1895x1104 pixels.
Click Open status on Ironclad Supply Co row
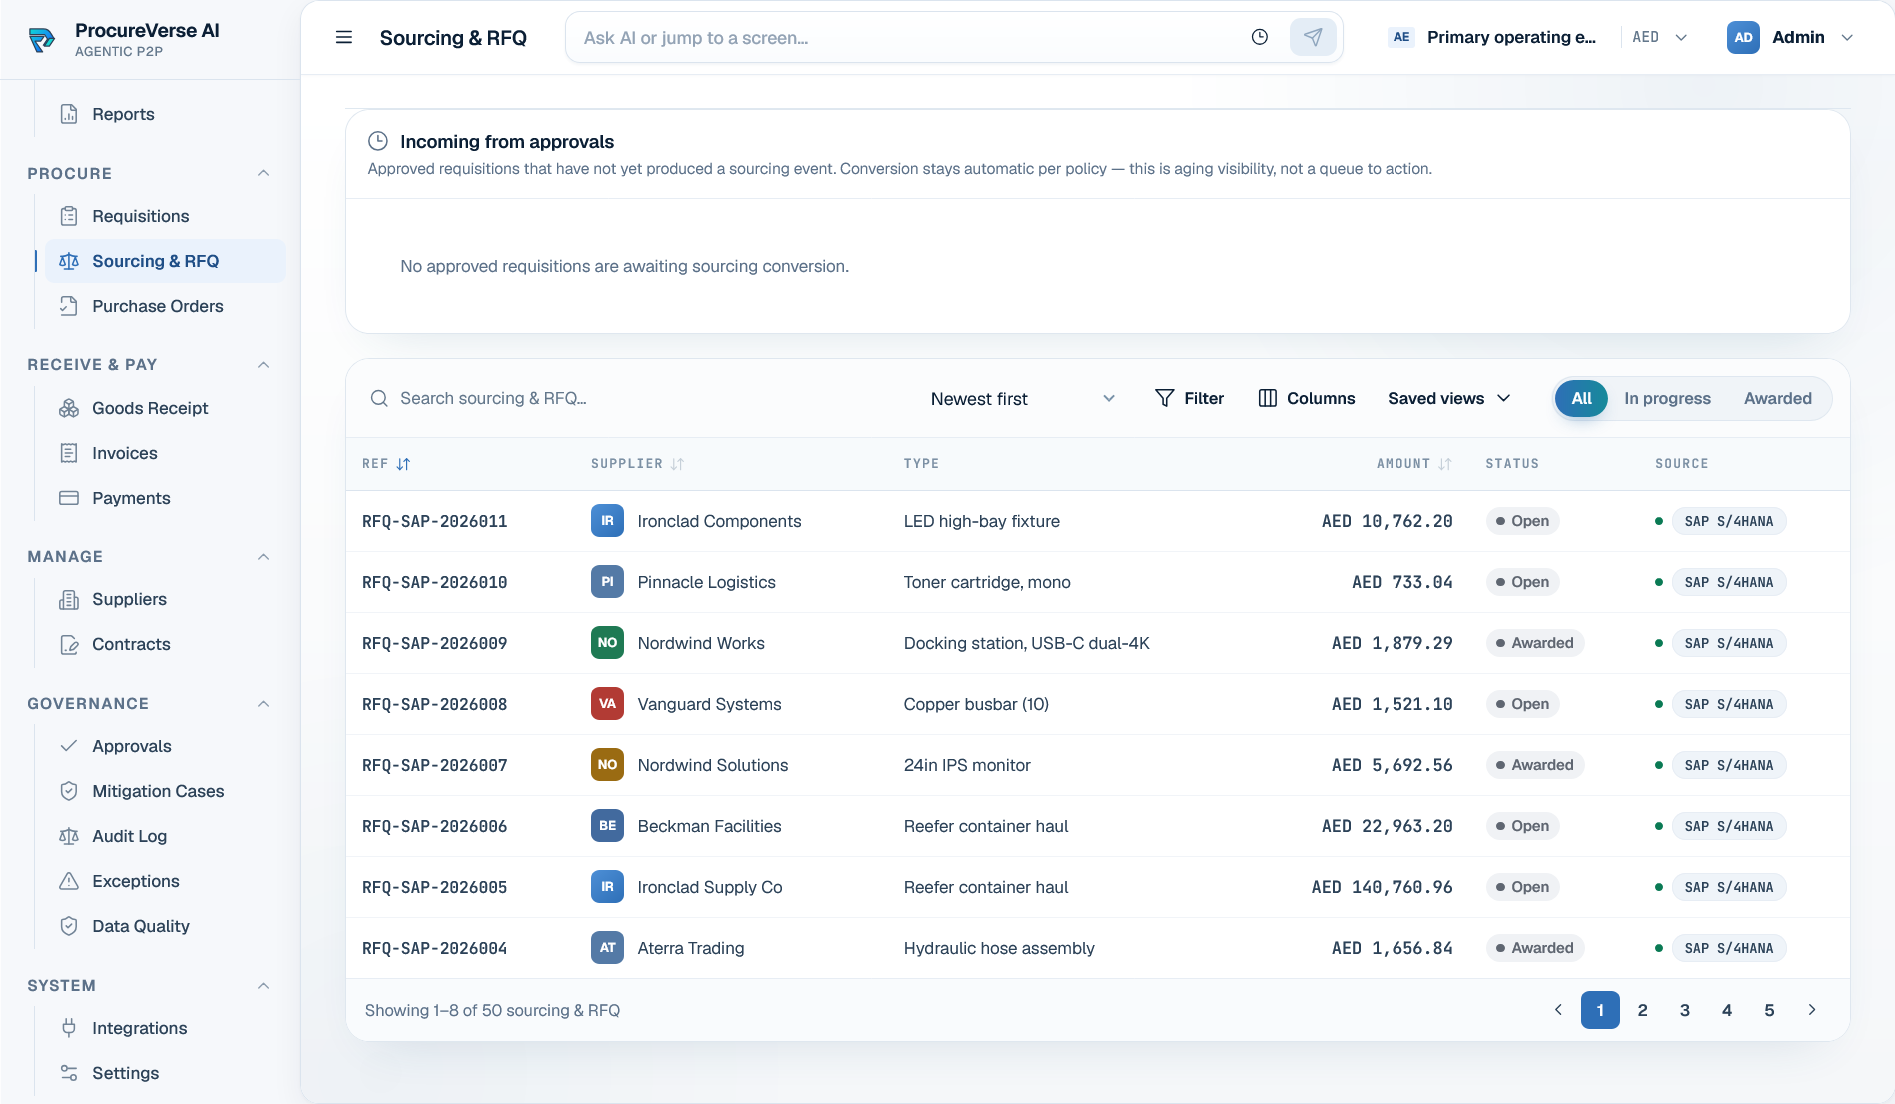[x=1522, y=887]
